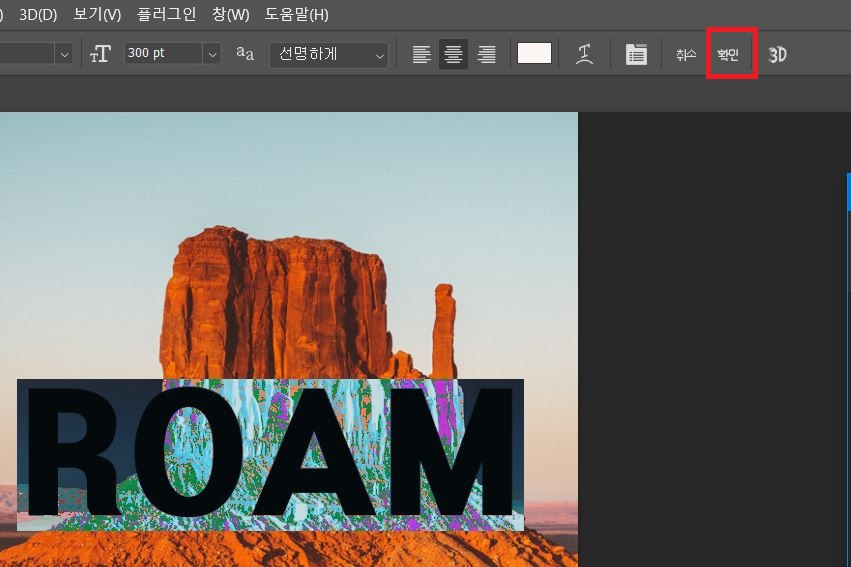
Task: Align text left
Action: (x=422, y=54)
